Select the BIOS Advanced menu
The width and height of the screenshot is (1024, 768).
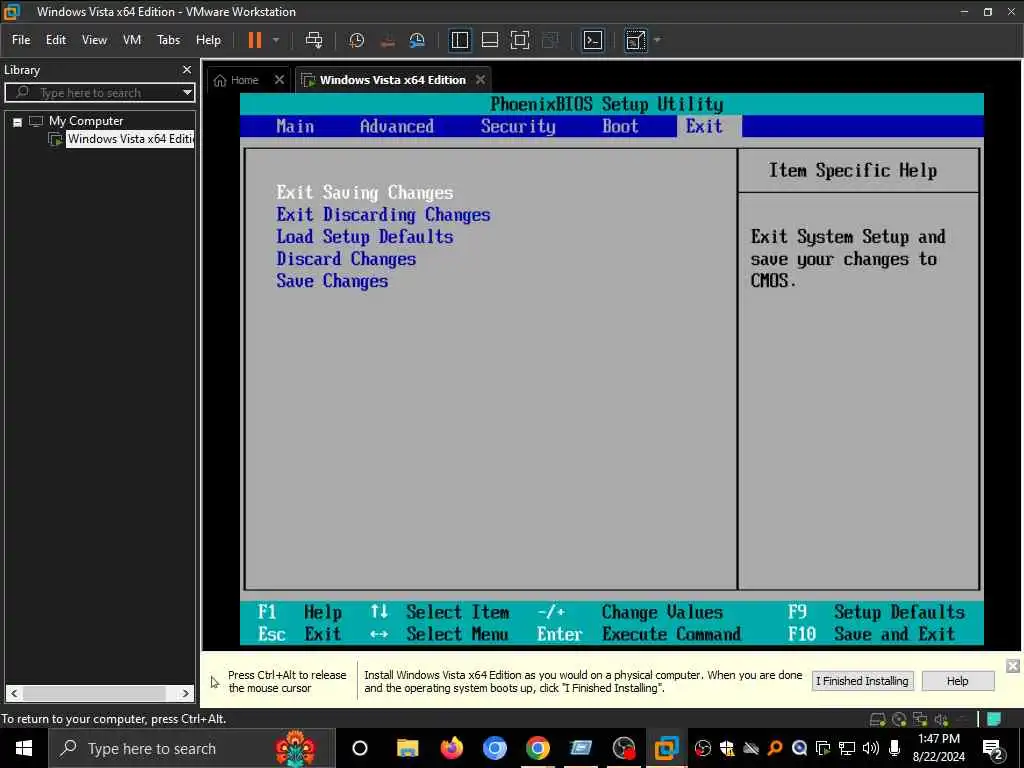coord(396,126)
